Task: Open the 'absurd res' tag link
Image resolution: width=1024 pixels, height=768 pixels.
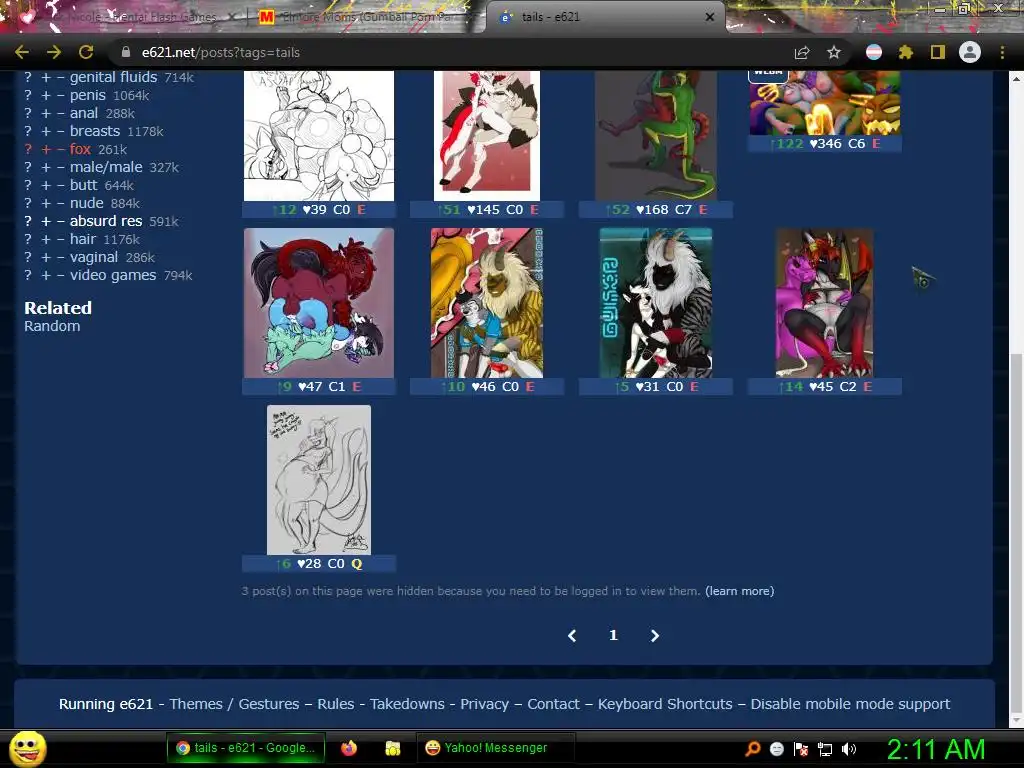Action: [106, 221]
